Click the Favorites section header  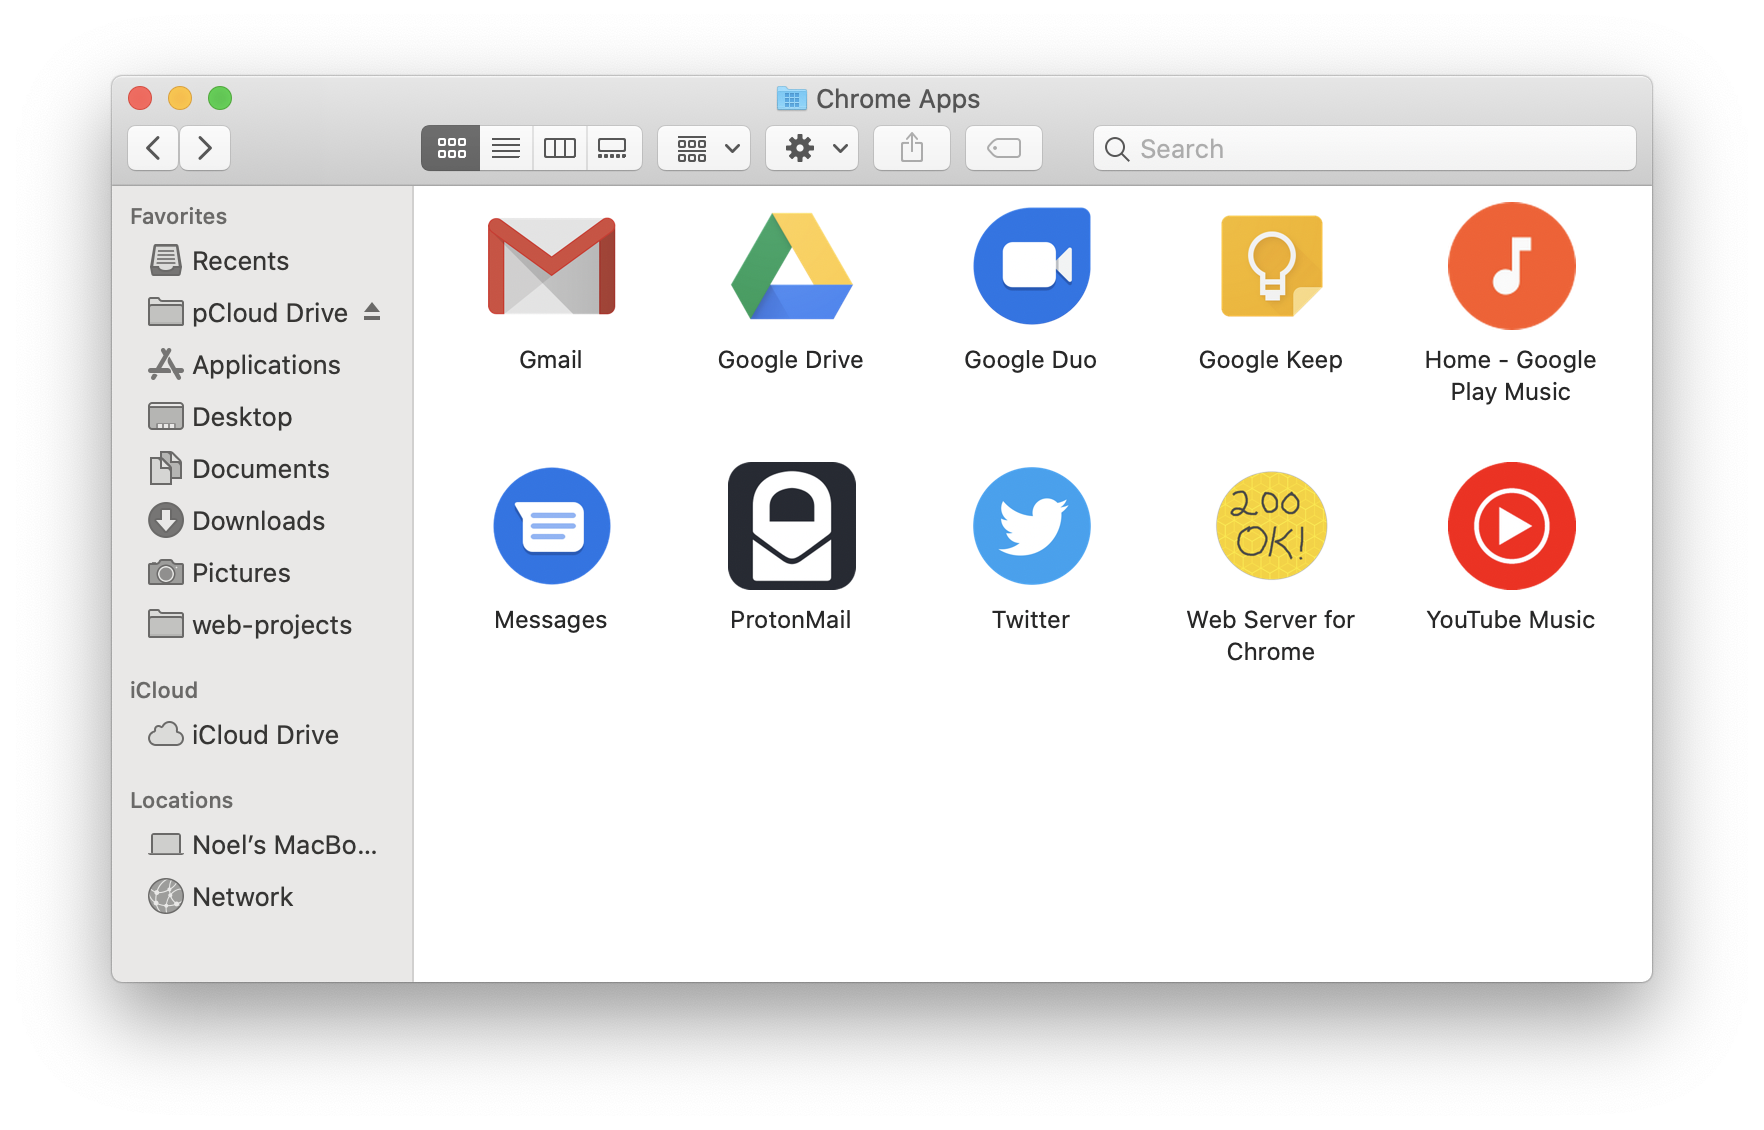point(178,216)
